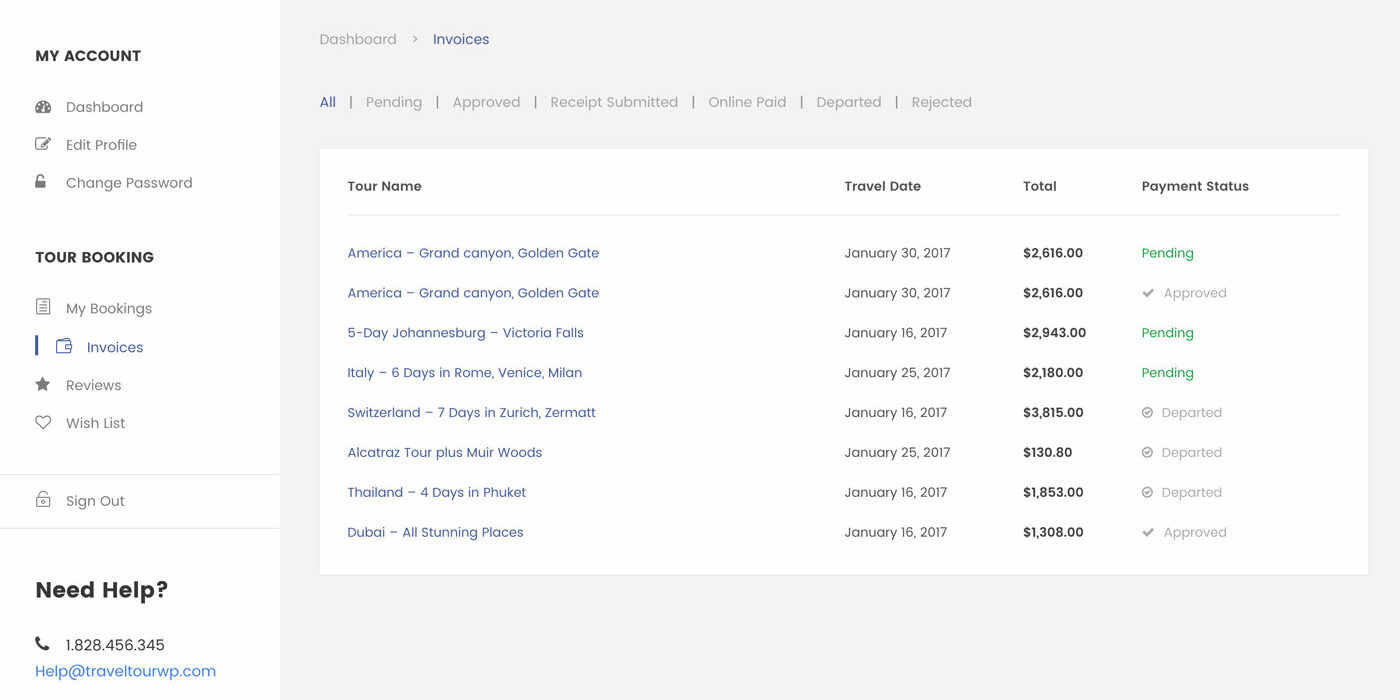Click the Sign Out lock icon

click(43, 500)
